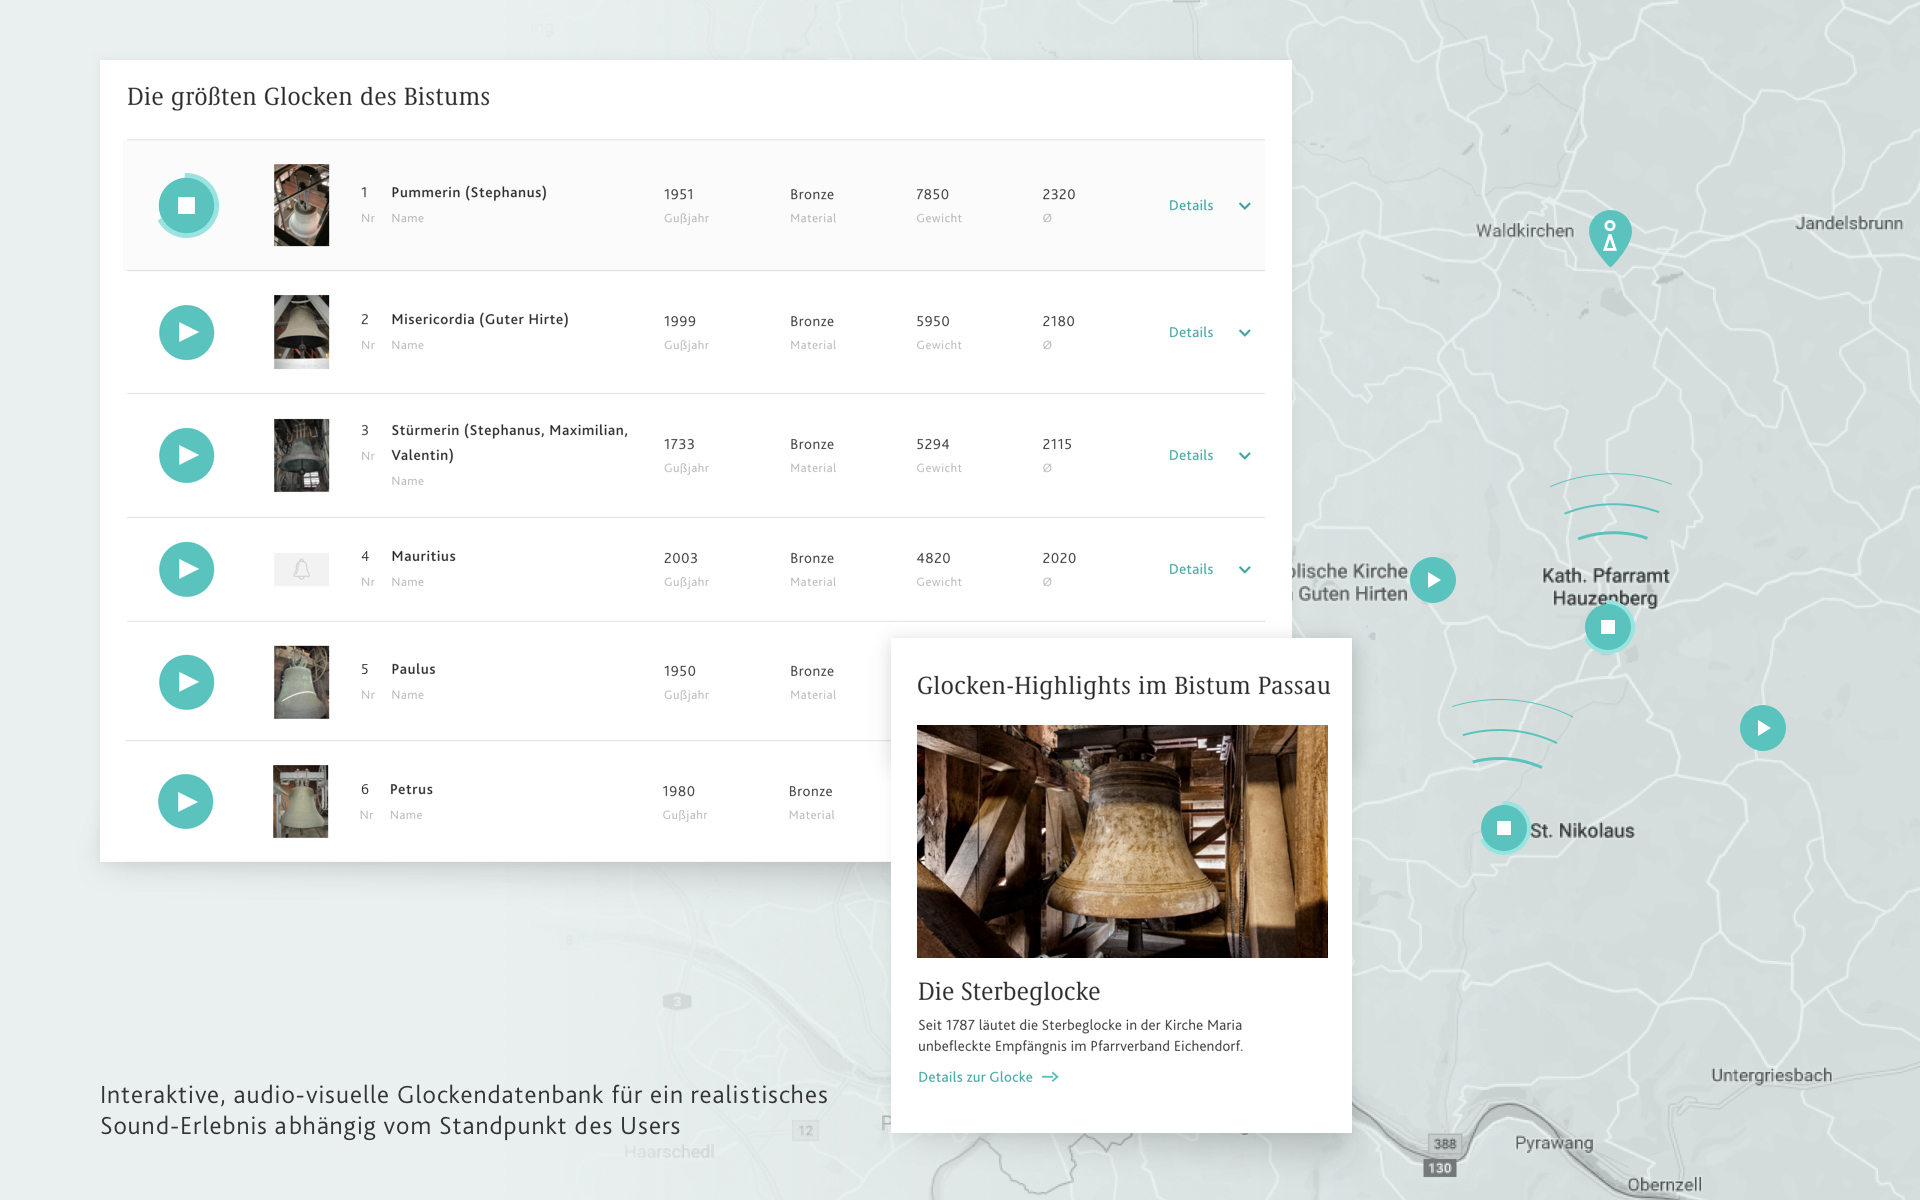Select the name 'Misericordia (Guter Hirte)'
The width and height of the screenshot is (1920, 1200).
click(x=480, y=319)
